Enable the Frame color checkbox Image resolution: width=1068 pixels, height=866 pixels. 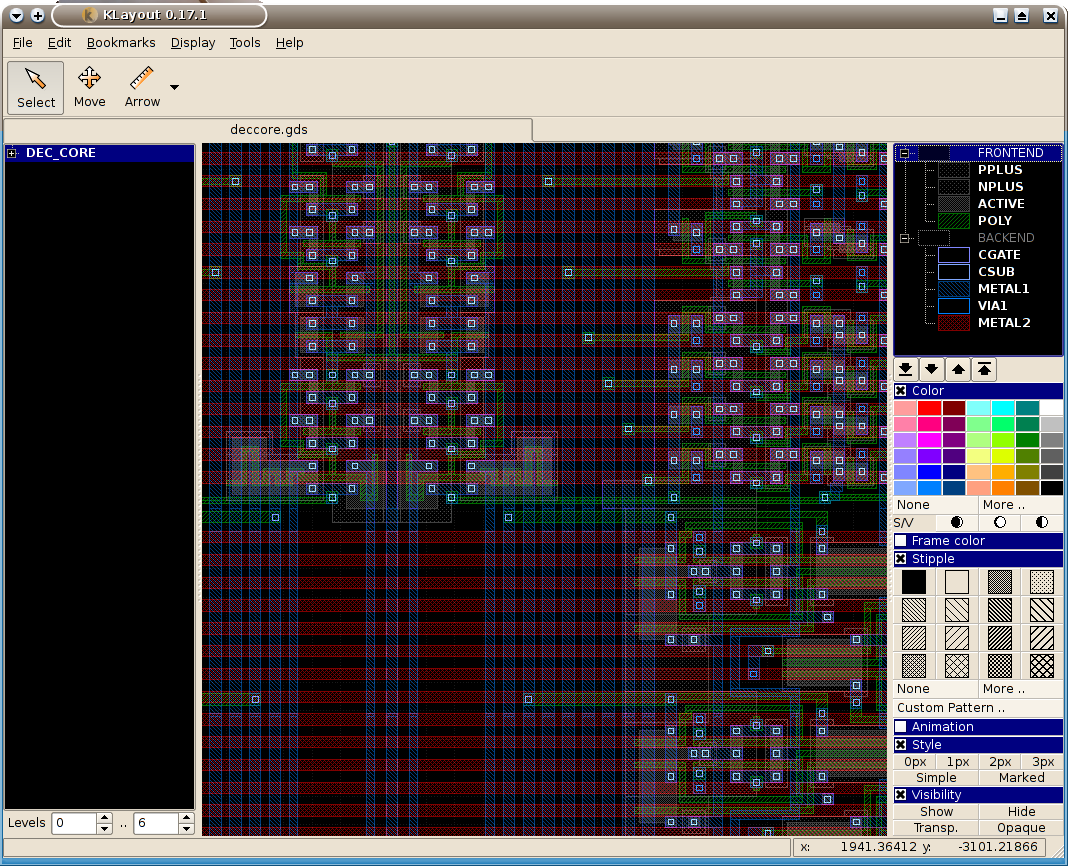pyautogui.click(x=901, y=541)
